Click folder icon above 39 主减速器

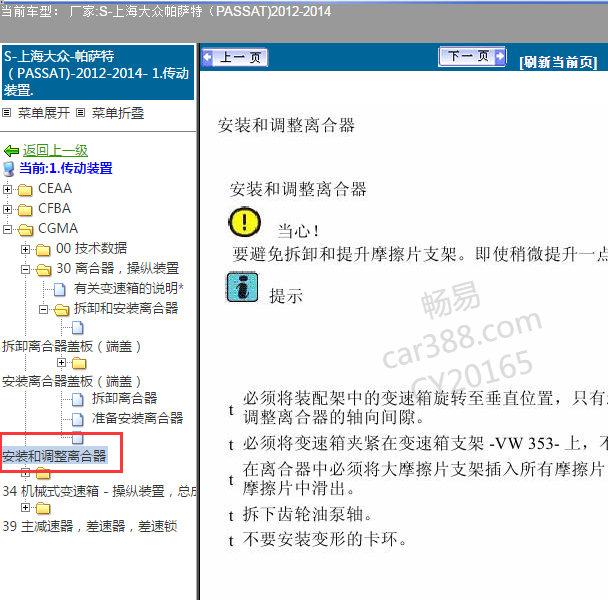[43, 508]
